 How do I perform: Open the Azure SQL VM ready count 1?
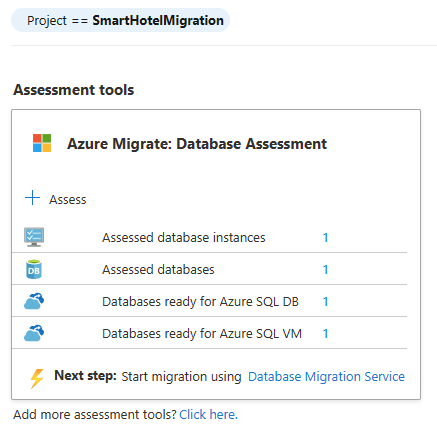(325, 333)
